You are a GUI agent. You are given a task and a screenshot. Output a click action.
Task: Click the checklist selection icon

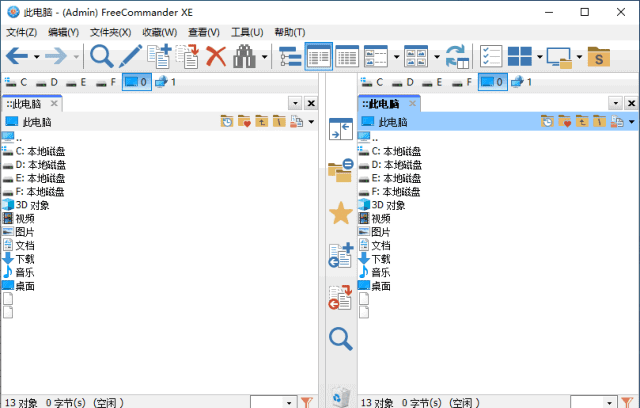pyautogui.click(x=491, y=56)
